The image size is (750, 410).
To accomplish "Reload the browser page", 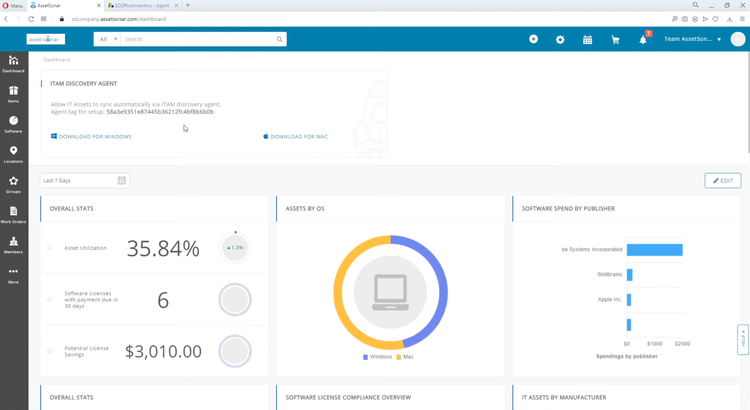I will coord(31,19).
